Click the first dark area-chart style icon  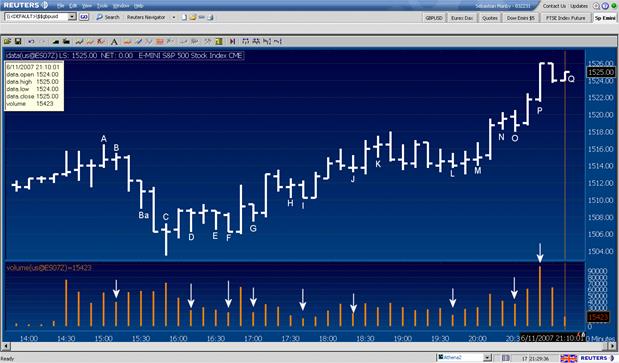pos(56,41)
